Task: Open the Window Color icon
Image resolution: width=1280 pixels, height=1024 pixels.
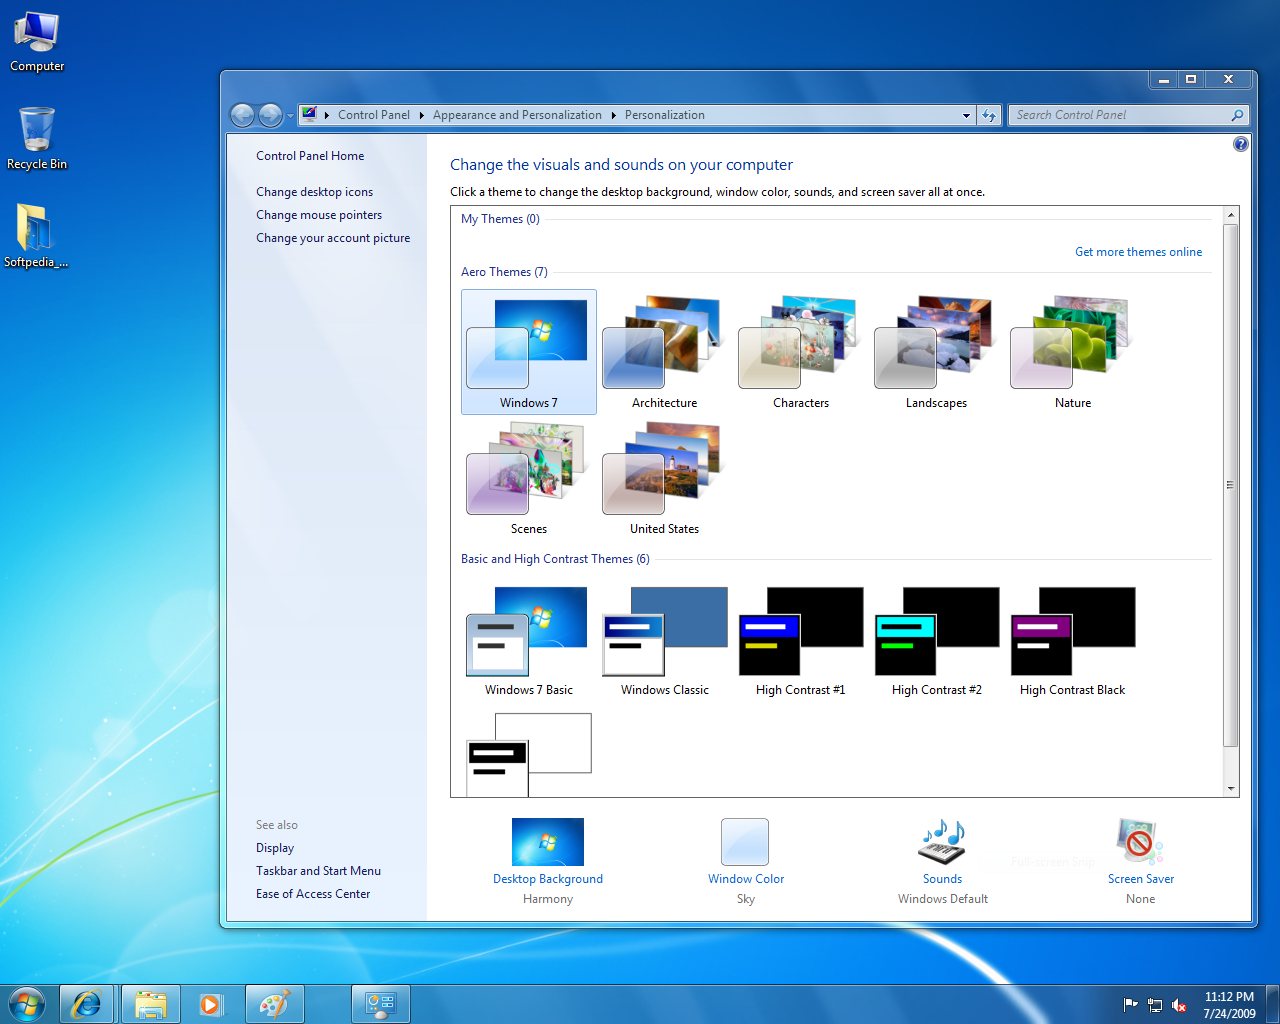Action: (x=745, y=842)
